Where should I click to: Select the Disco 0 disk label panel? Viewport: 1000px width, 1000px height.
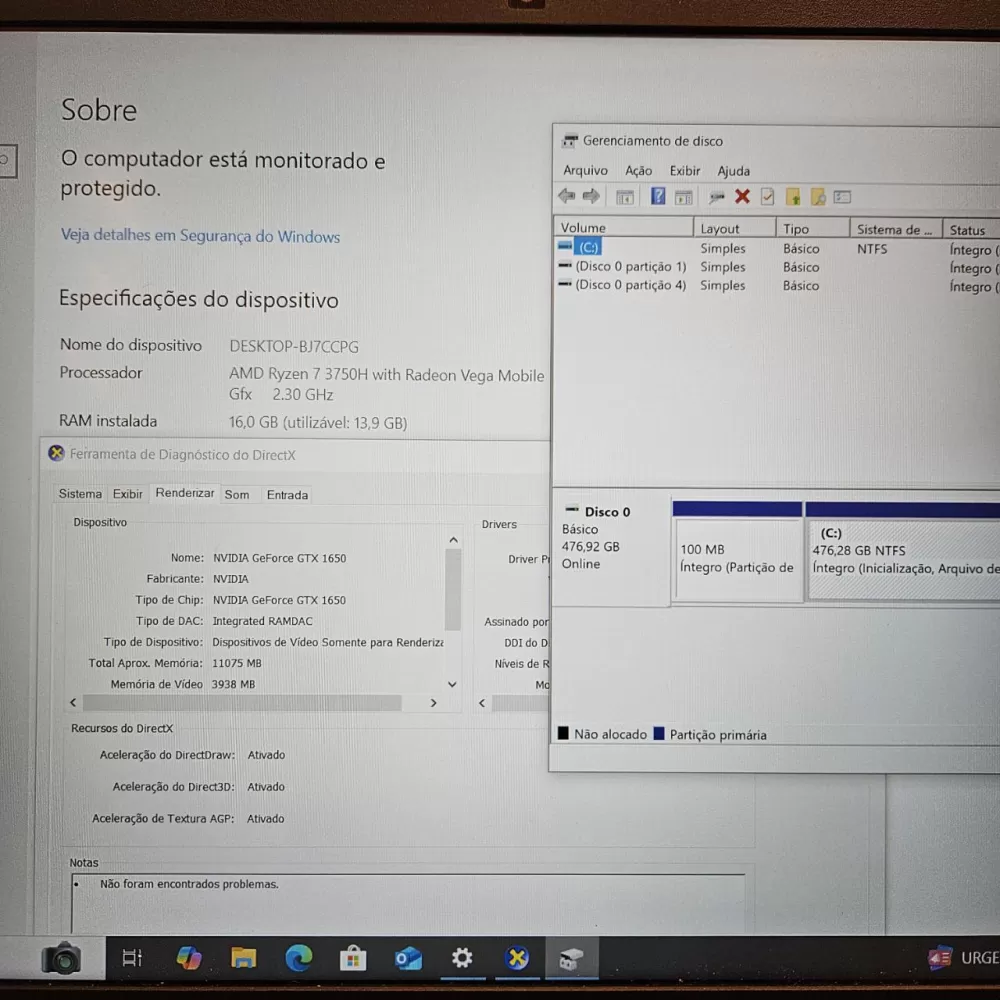pyautogui.click(x=611, y=547)
